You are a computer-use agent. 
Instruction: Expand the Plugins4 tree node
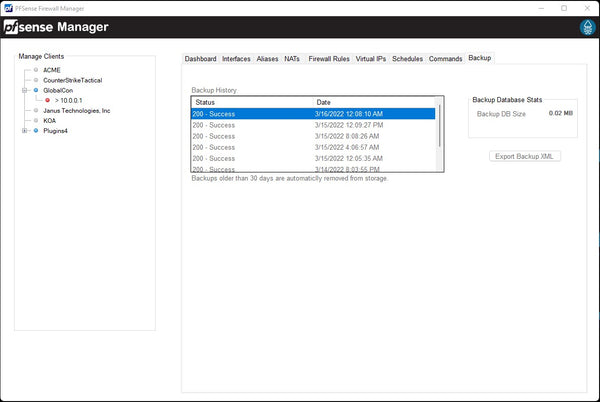click(x=25, y=130)
